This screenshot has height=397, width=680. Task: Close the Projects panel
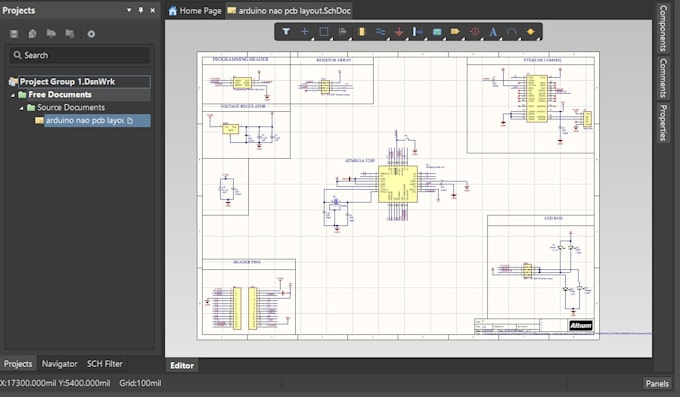(153, 10)
